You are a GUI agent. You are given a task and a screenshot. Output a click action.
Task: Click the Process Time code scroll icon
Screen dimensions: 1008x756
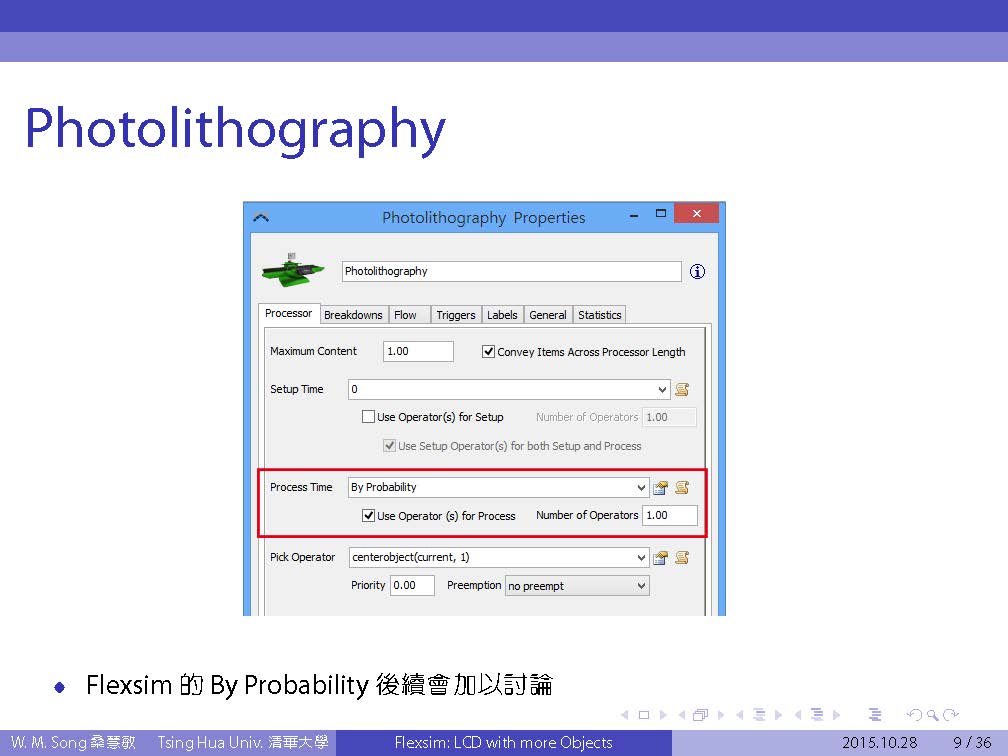(682, 488)
